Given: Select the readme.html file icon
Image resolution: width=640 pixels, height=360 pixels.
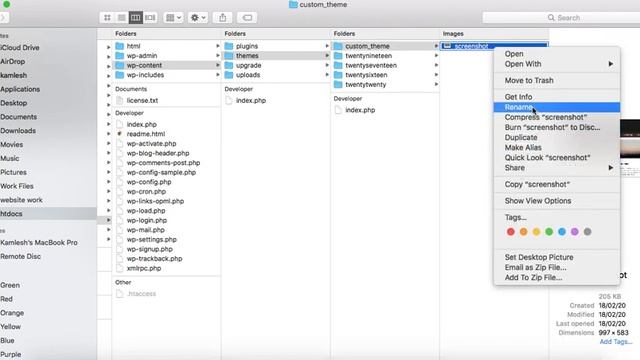Looking at the screenshot, I should point(120,134).
